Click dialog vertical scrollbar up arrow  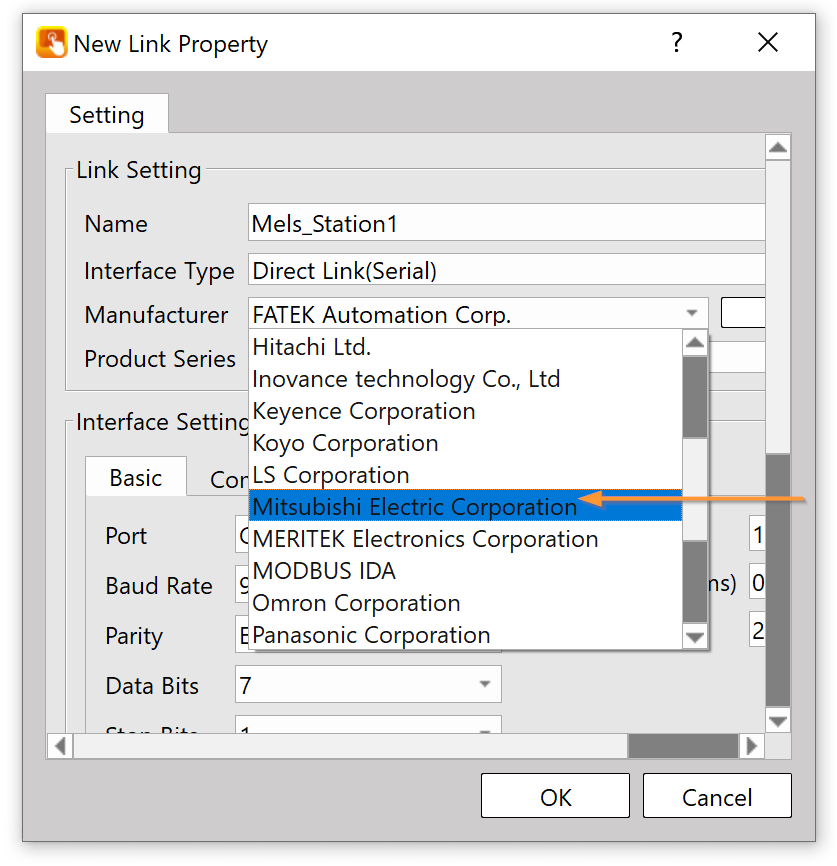(777, 148)
